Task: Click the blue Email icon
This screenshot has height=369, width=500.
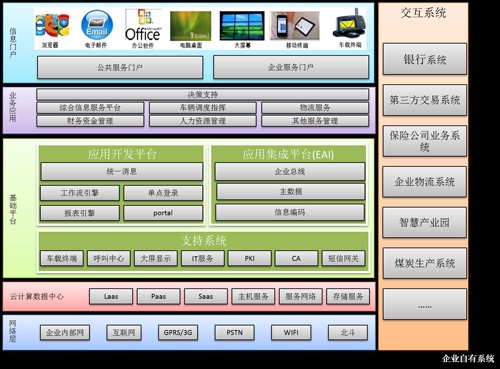Action: [97, 25]
